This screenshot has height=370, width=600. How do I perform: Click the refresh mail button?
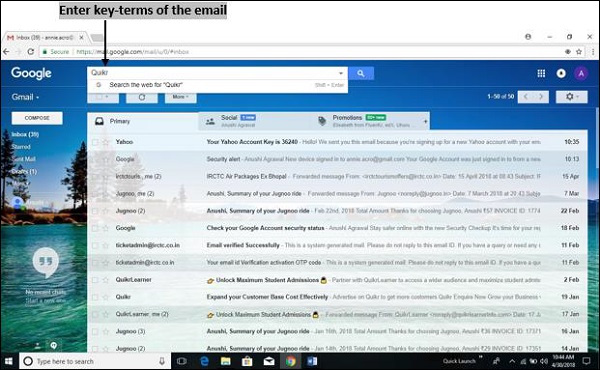pos(142,97)
